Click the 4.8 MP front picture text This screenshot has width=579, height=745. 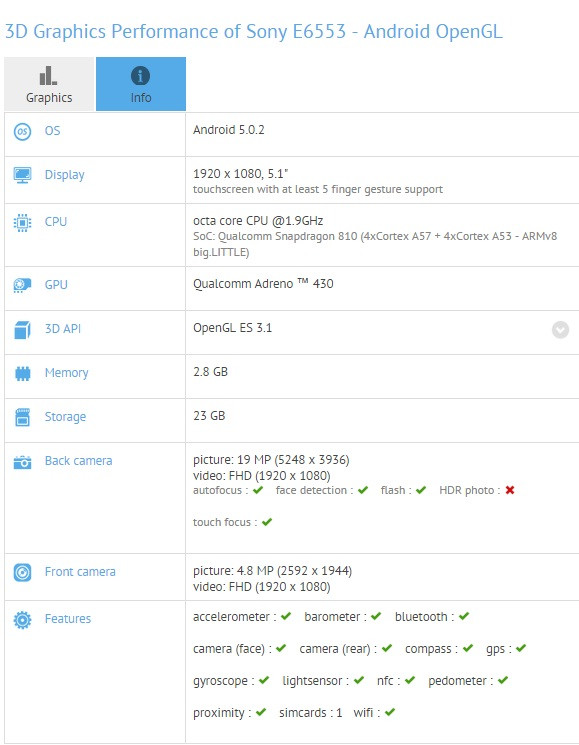tap(272, 571)
